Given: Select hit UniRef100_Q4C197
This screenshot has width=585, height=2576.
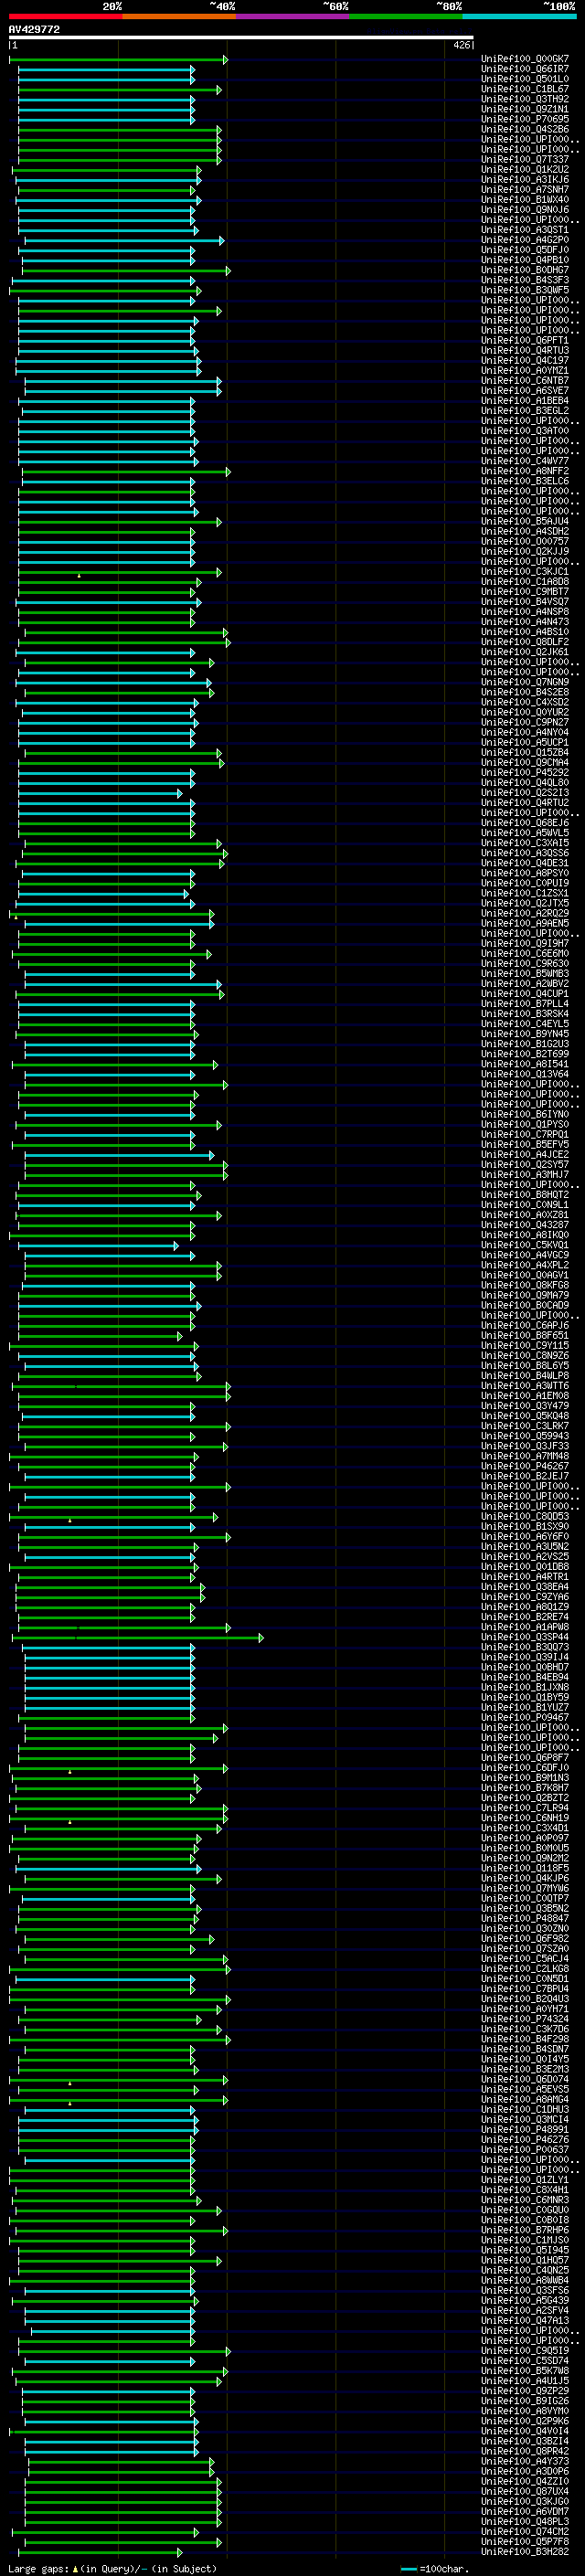Looking at the screenshot, I should [x=525, y=361].
